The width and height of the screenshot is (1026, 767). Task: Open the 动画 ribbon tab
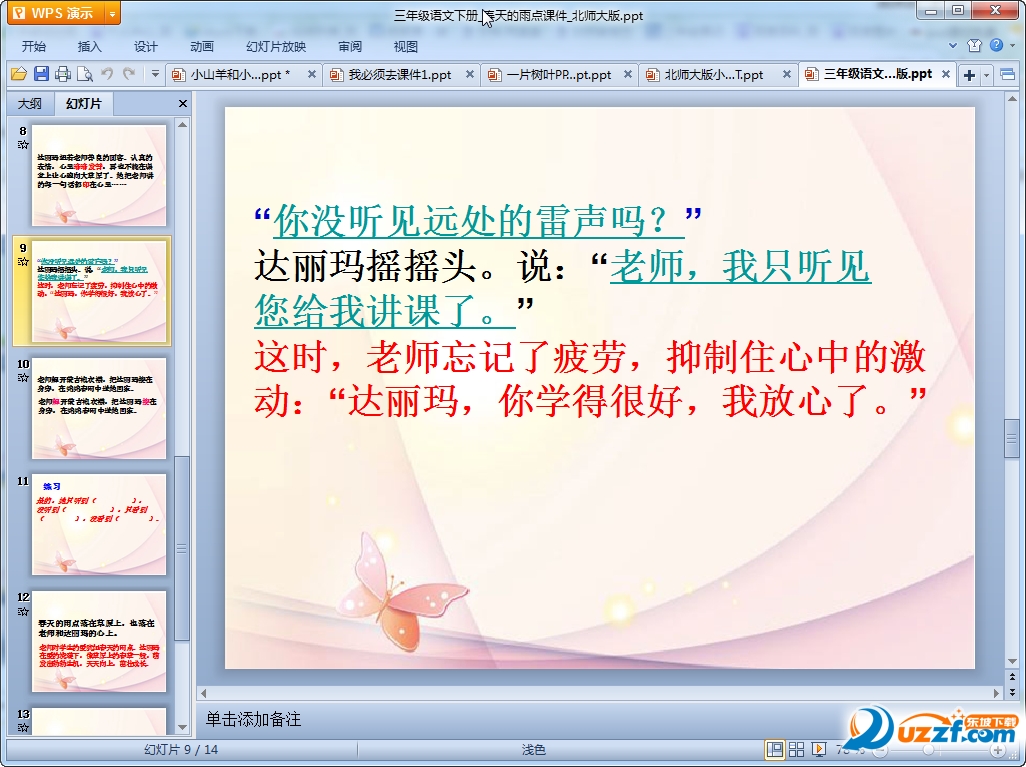click(x=202, y=46)
